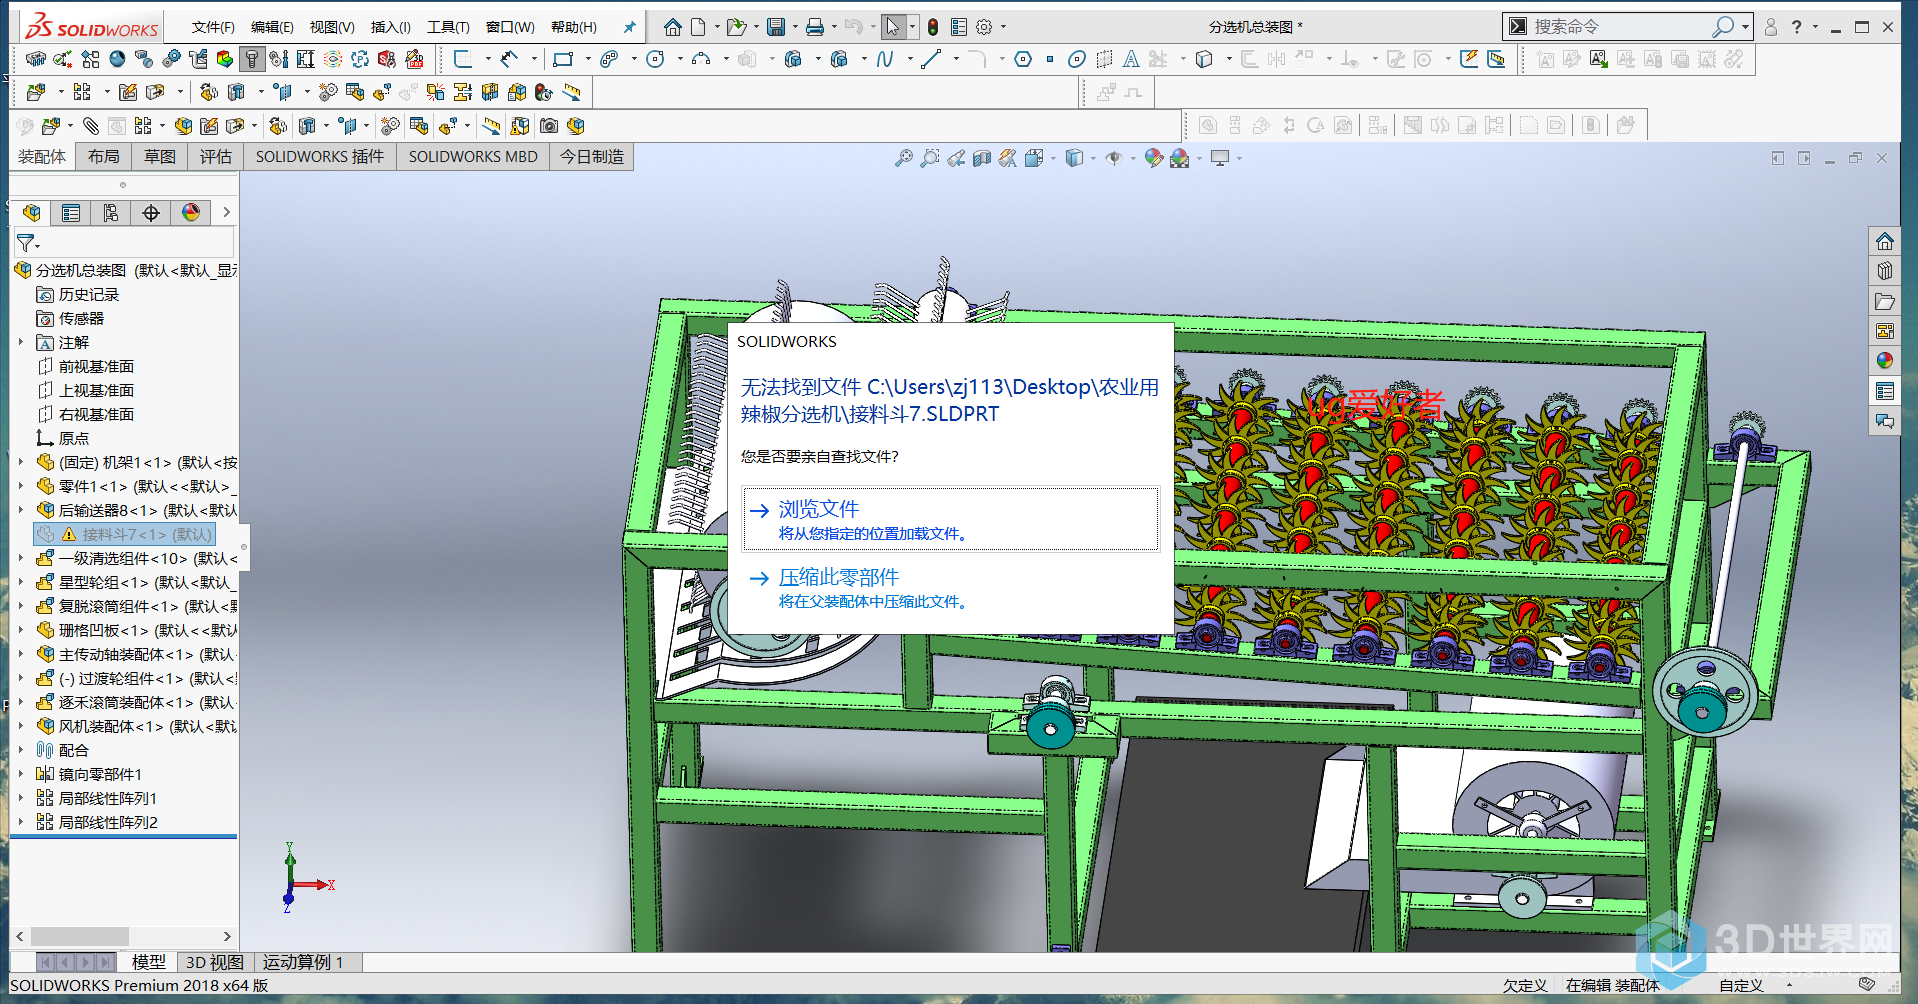Switch to the DisplayManager panel tab
This screenshot has width=1918, height=1004.
(191, 212)
